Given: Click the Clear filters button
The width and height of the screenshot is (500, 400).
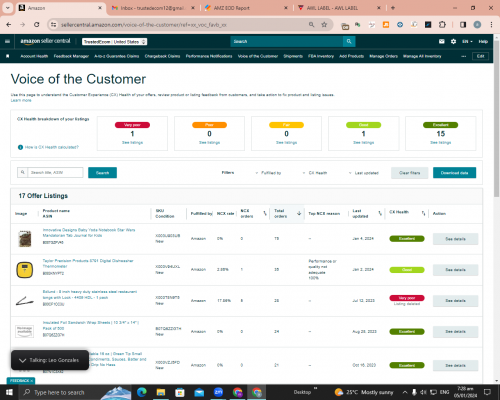Looking at the screenshot, I should (410, 173).
